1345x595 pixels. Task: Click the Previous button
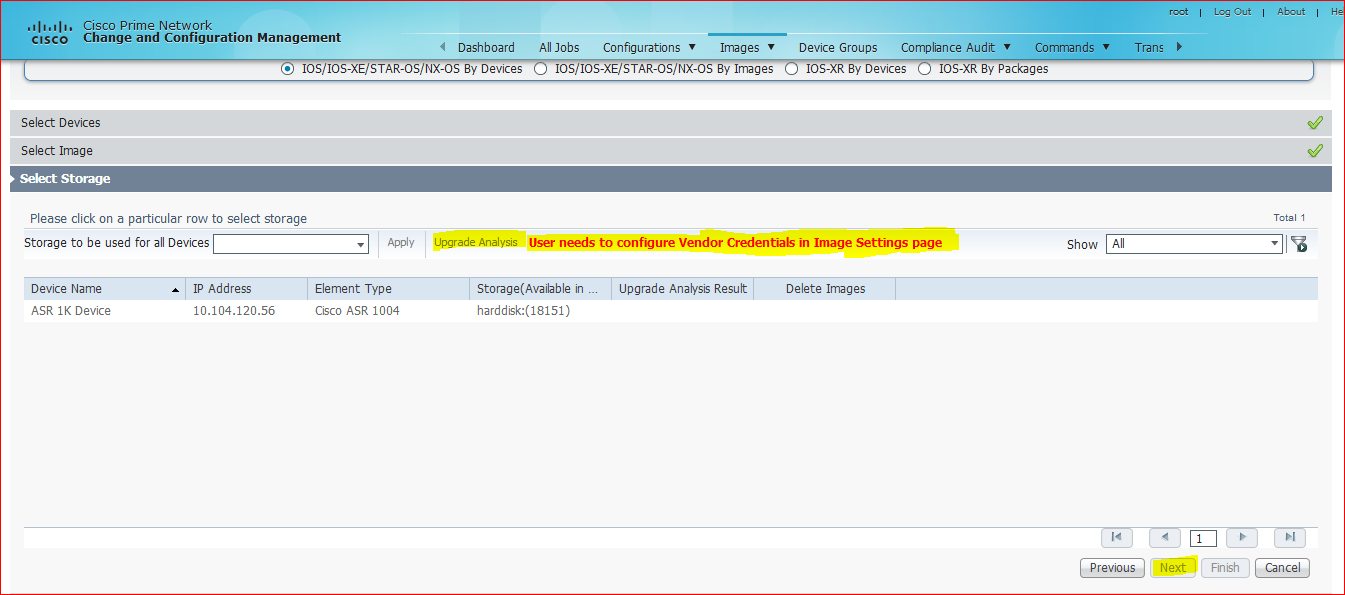coord(1112,568)
